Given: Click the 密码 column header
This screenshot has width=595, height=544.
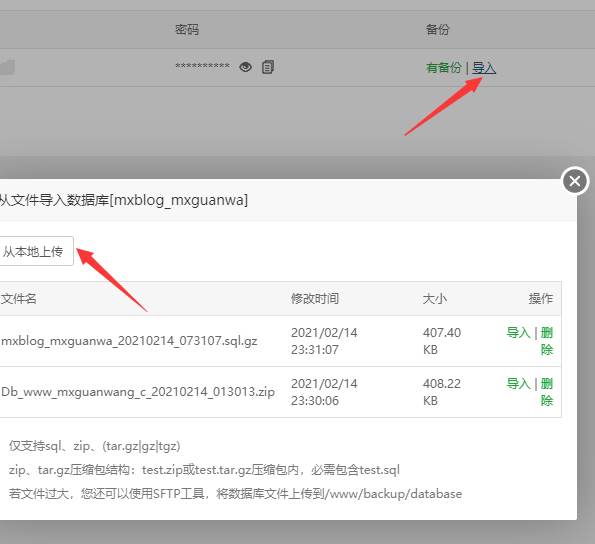Looking at the screenshot, I should click(187, 30).
